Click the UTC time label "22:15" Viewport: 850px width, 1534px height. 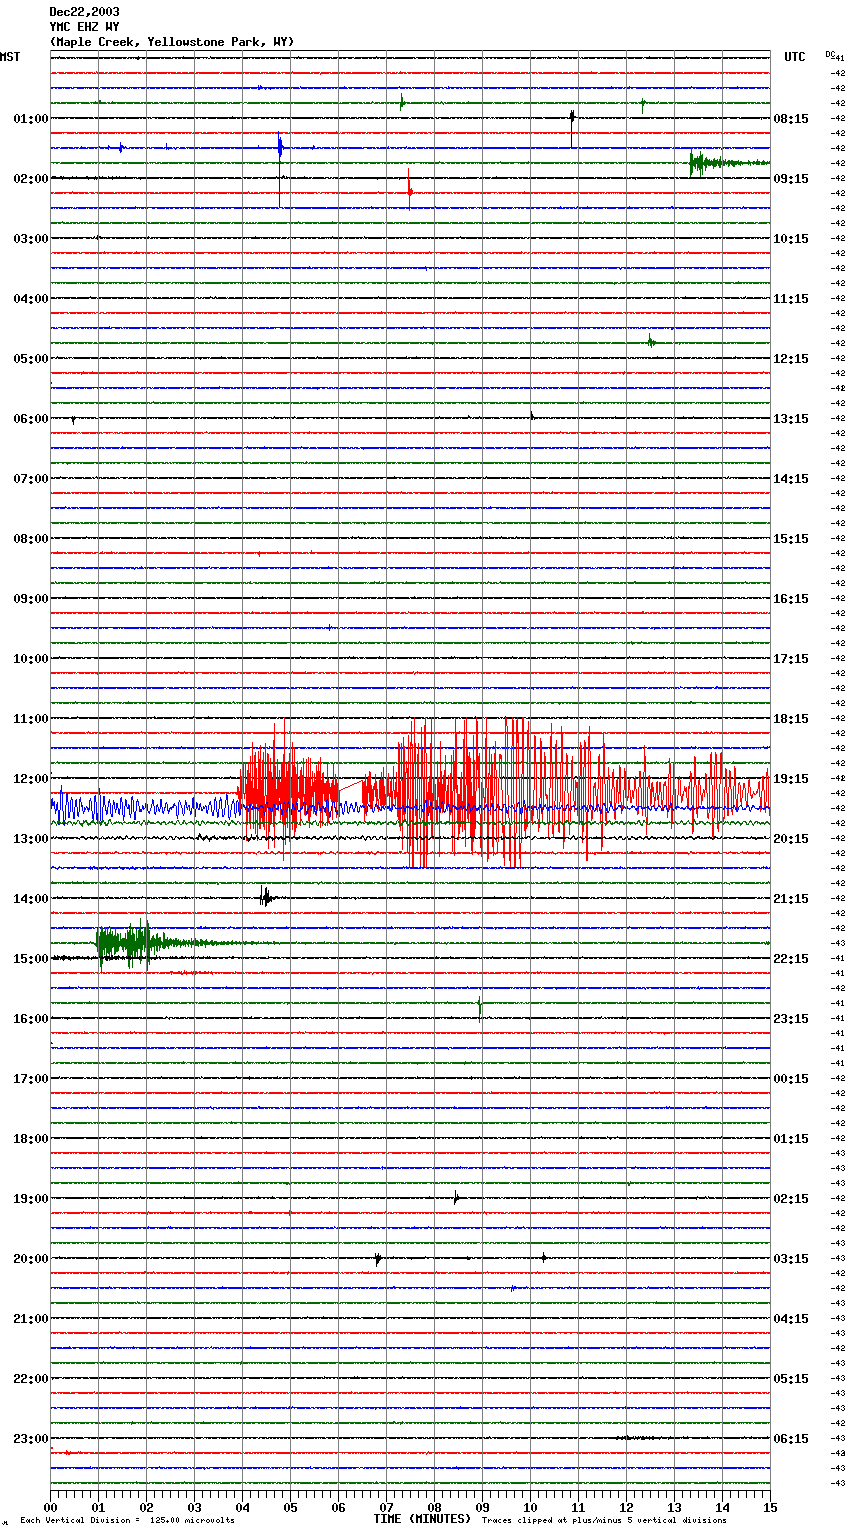791,959
